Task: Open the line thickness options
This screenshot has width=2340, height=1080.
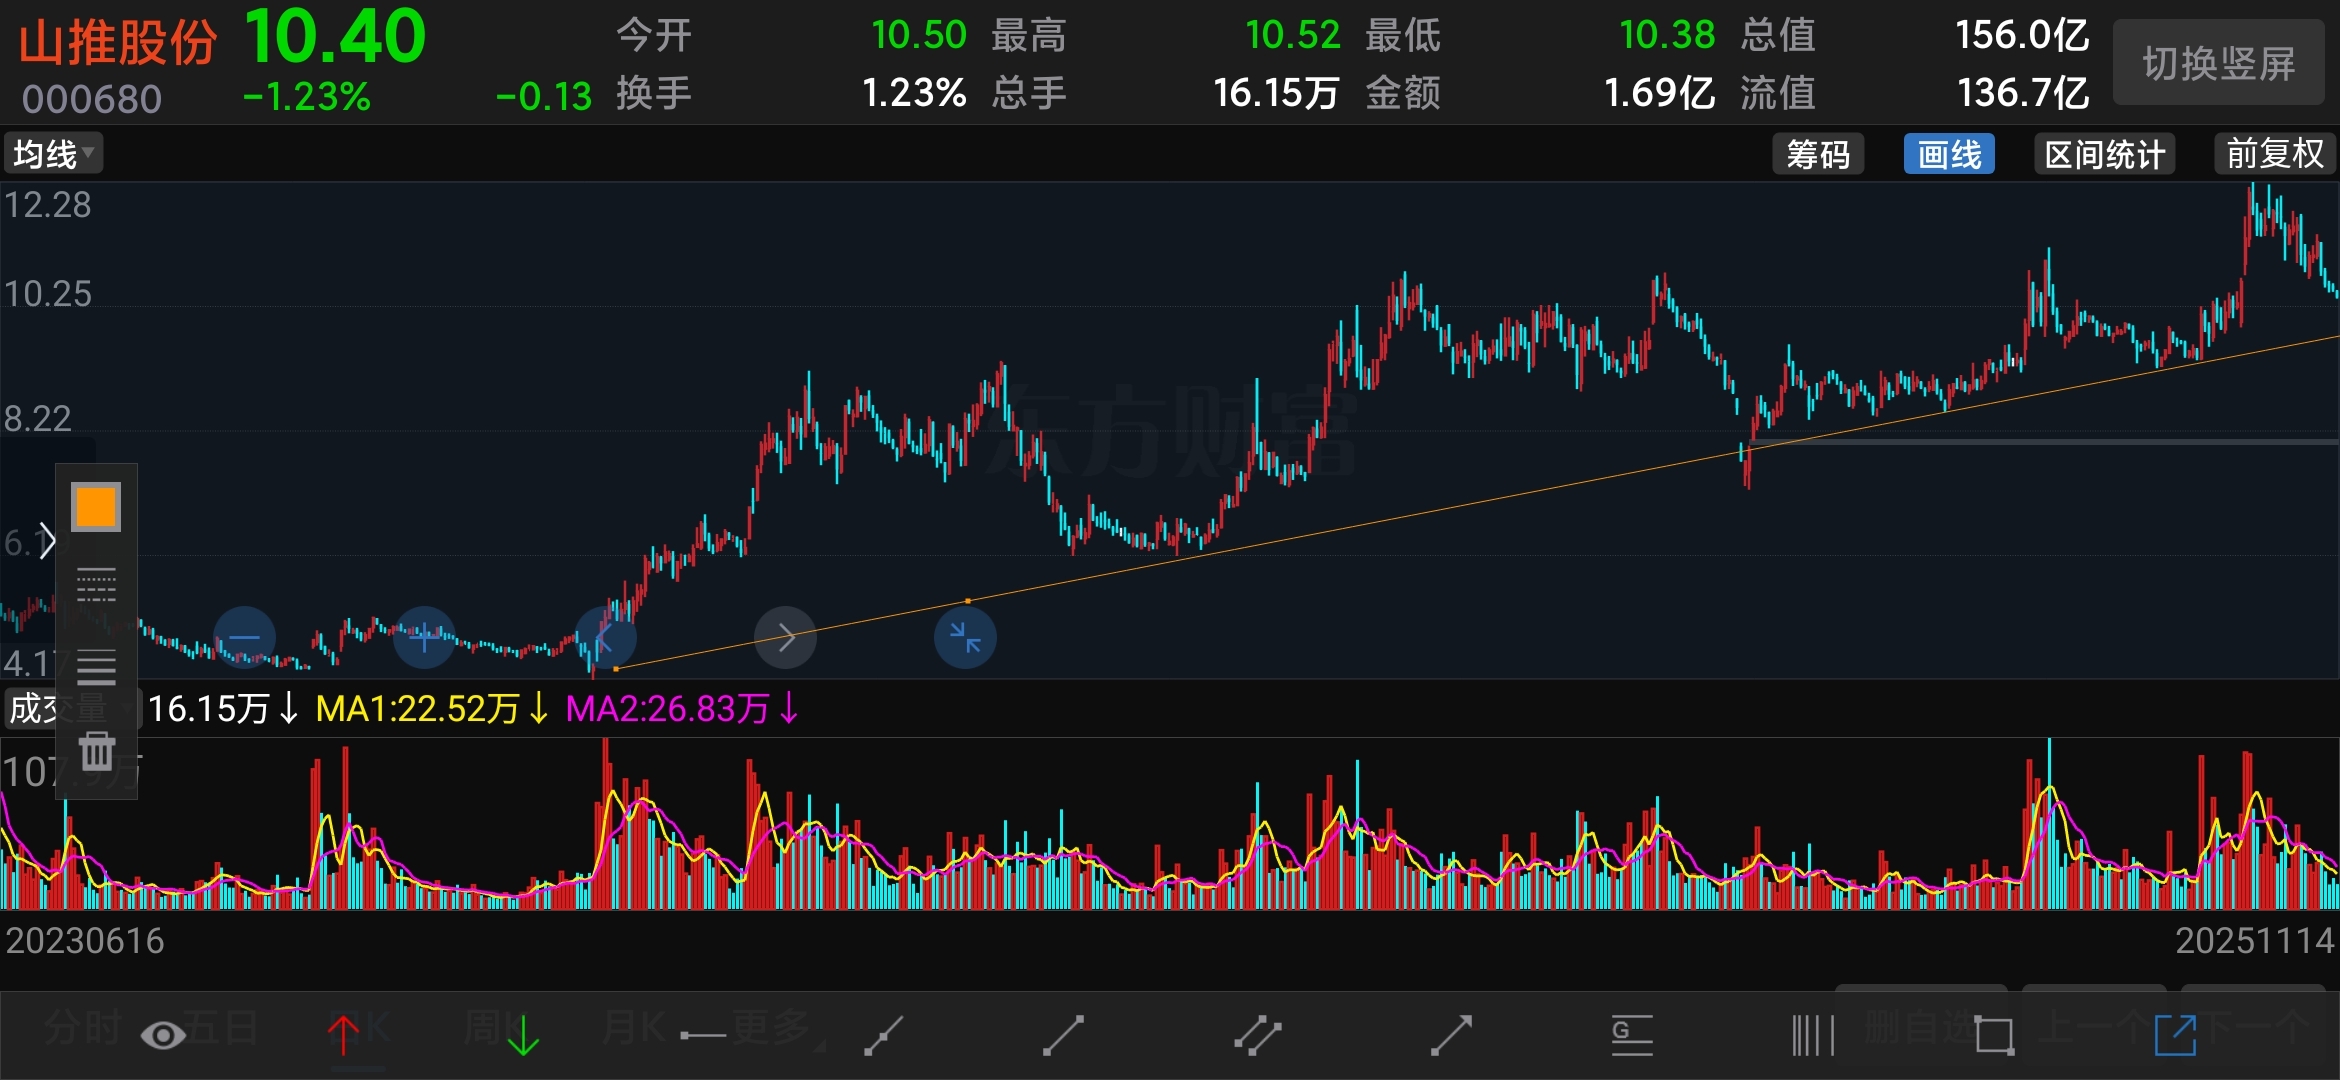Action: coord(96,666)
